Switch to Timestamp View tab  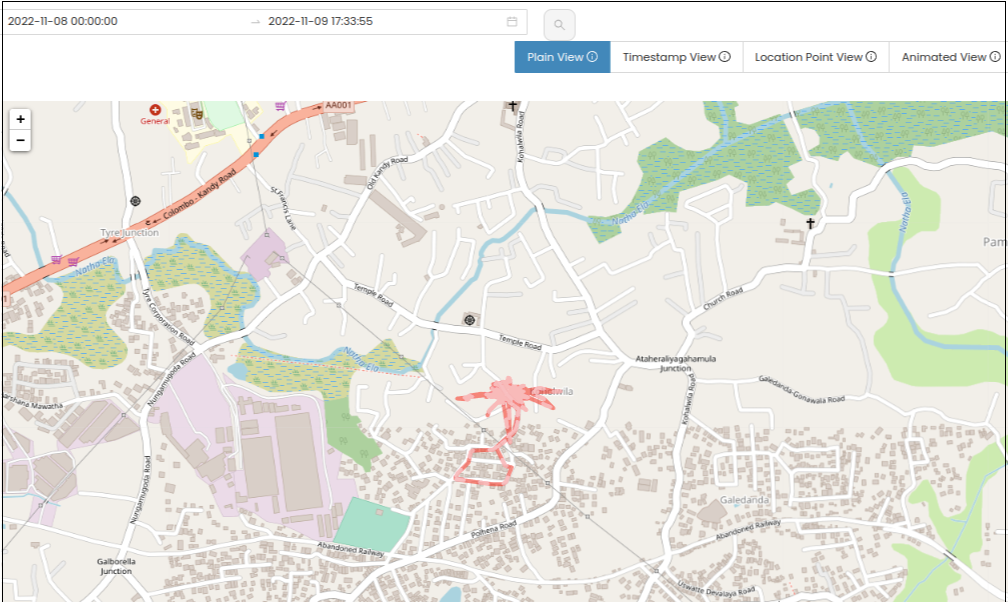pyautogui.click(x=676, y=57)
